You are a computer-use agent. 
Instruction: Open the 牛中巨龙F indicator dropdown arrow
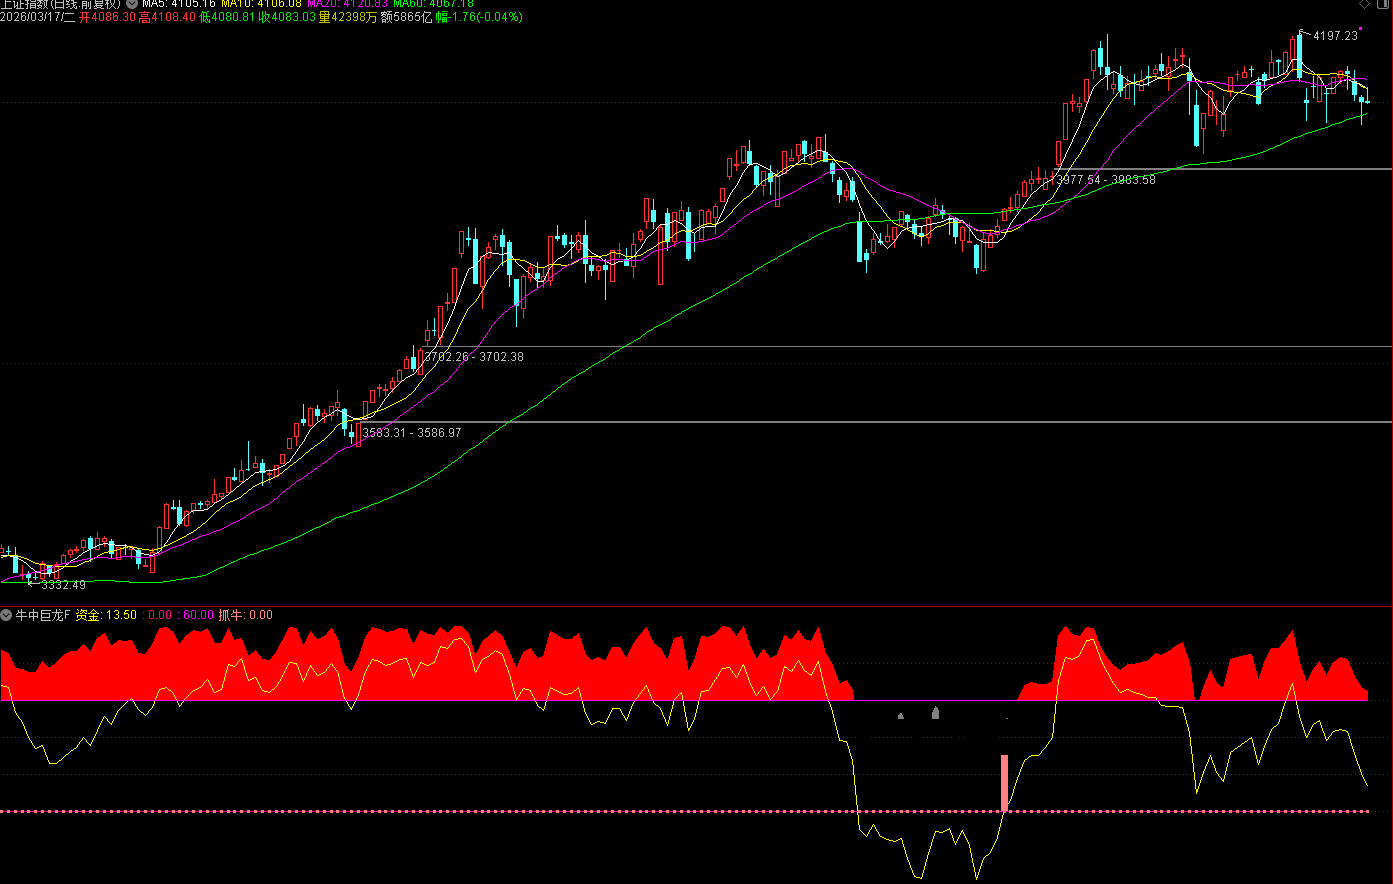click(x=7, y=615)
